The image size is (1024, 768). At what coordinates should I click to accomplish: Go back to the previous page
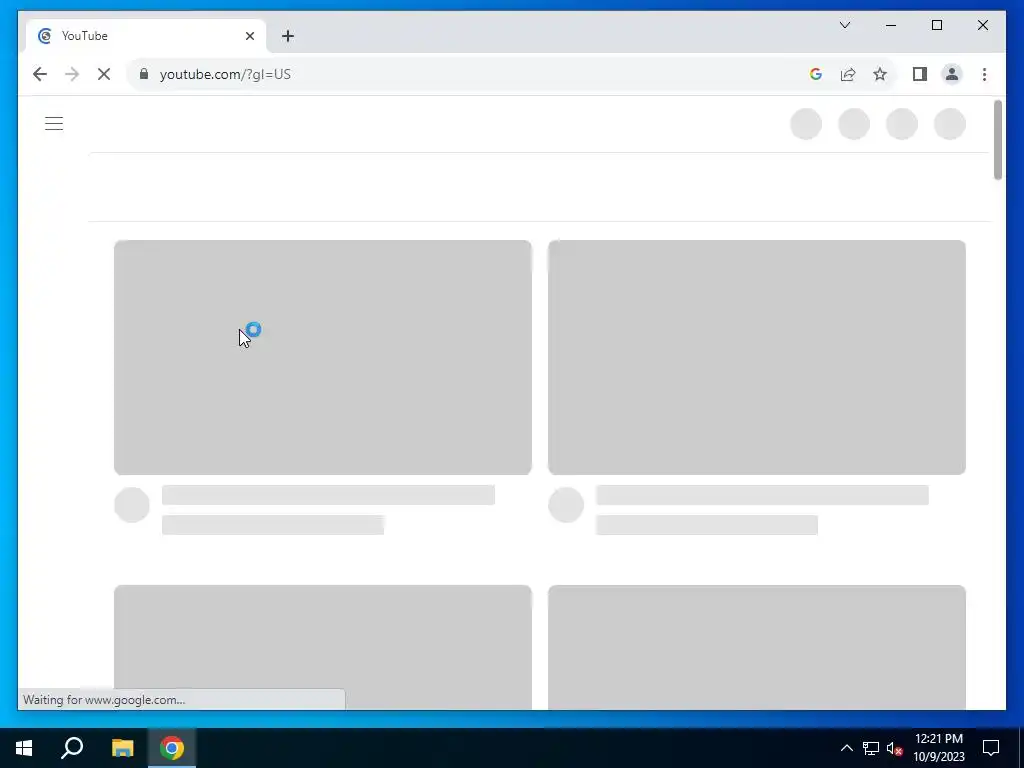[40, 74]
